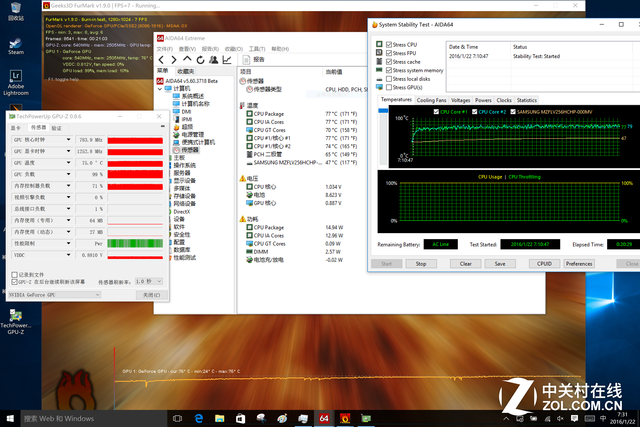Open the graph icon in AIDA64 toolbar

[x=227, y=60]
